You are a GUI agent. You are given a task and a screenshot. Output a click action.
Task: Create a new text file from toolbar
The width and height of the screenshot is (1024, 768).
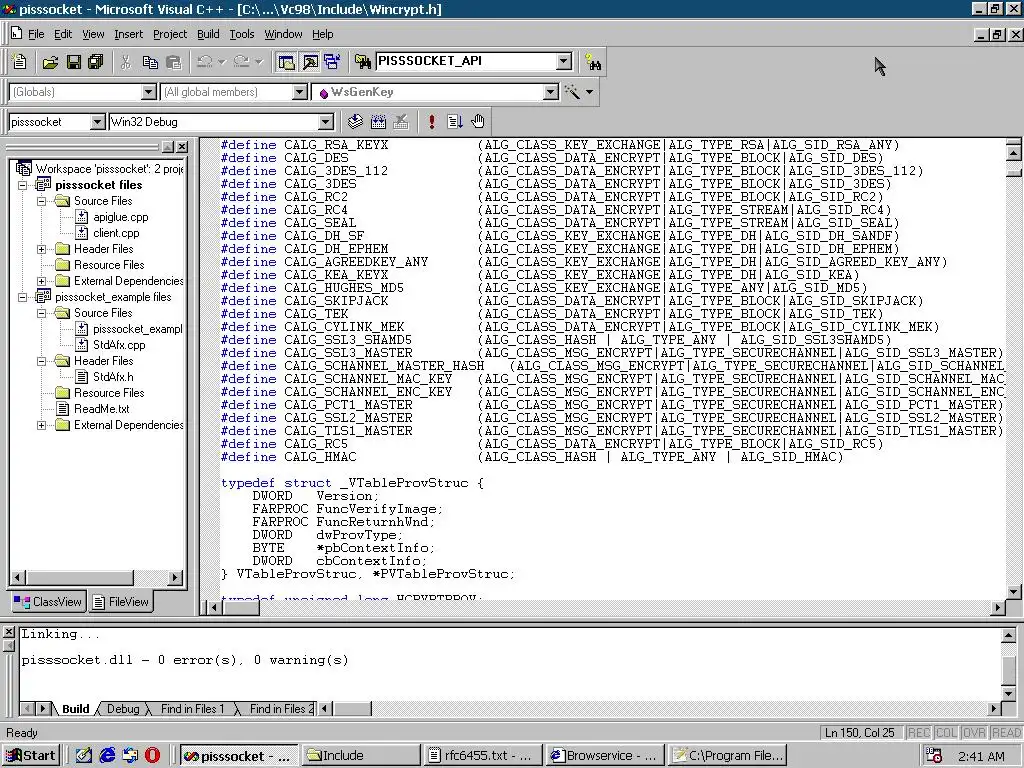(x=20, y=62)
